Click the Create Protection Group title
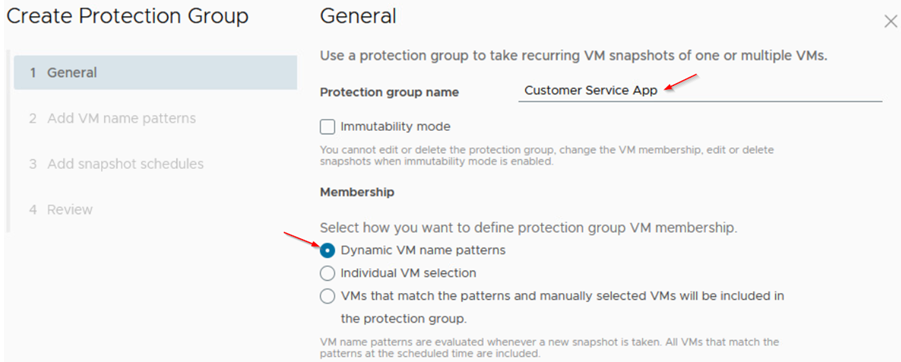Screen dimensions: 901x362 click(127, 16)
